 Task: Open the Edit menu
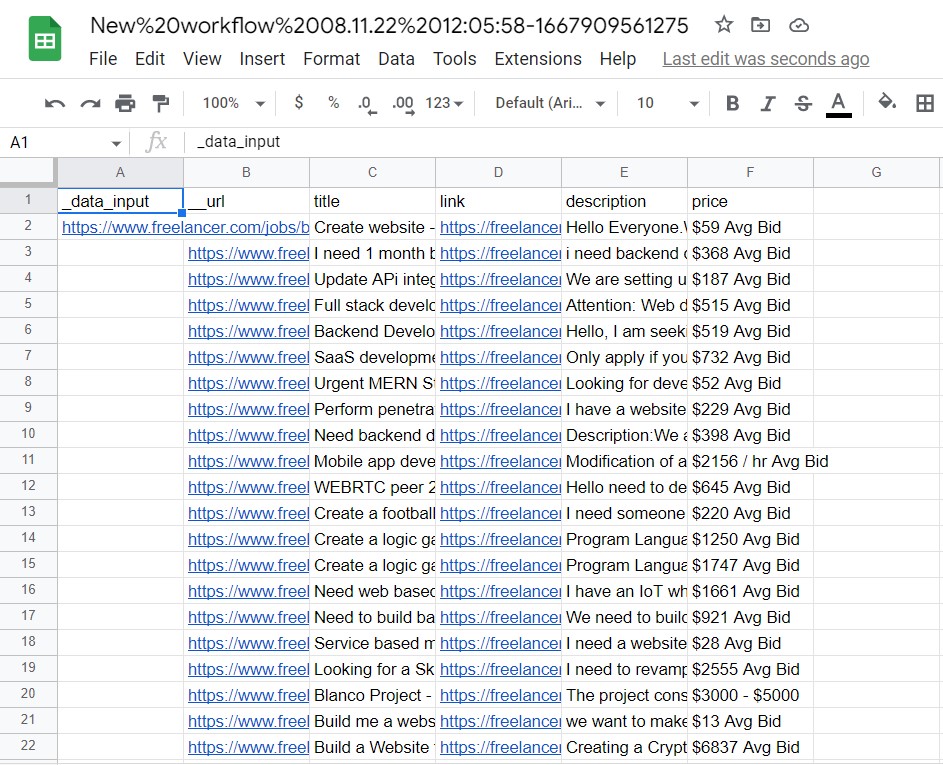[x=150, y=59]
